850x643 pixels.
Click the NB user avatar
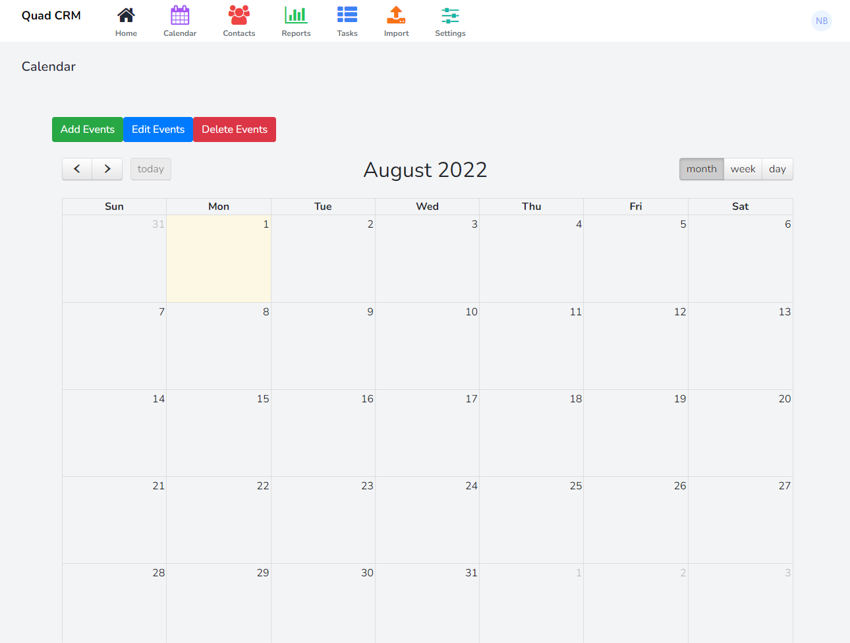pos(821,21)
